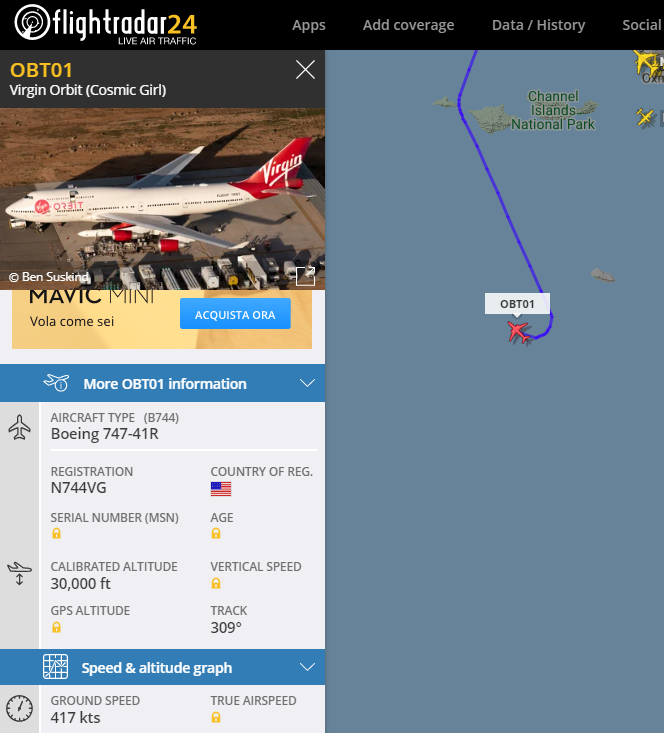
Task: Click the True Airspeed lock icon
Action: click(216, 717)
